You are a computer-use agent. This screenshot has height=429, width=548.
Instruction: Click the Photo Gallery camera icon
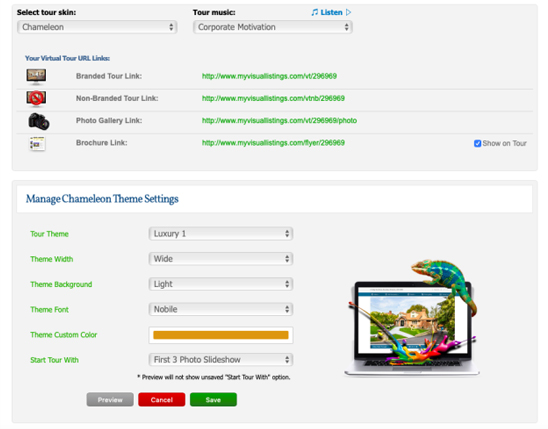coord(39,121)
